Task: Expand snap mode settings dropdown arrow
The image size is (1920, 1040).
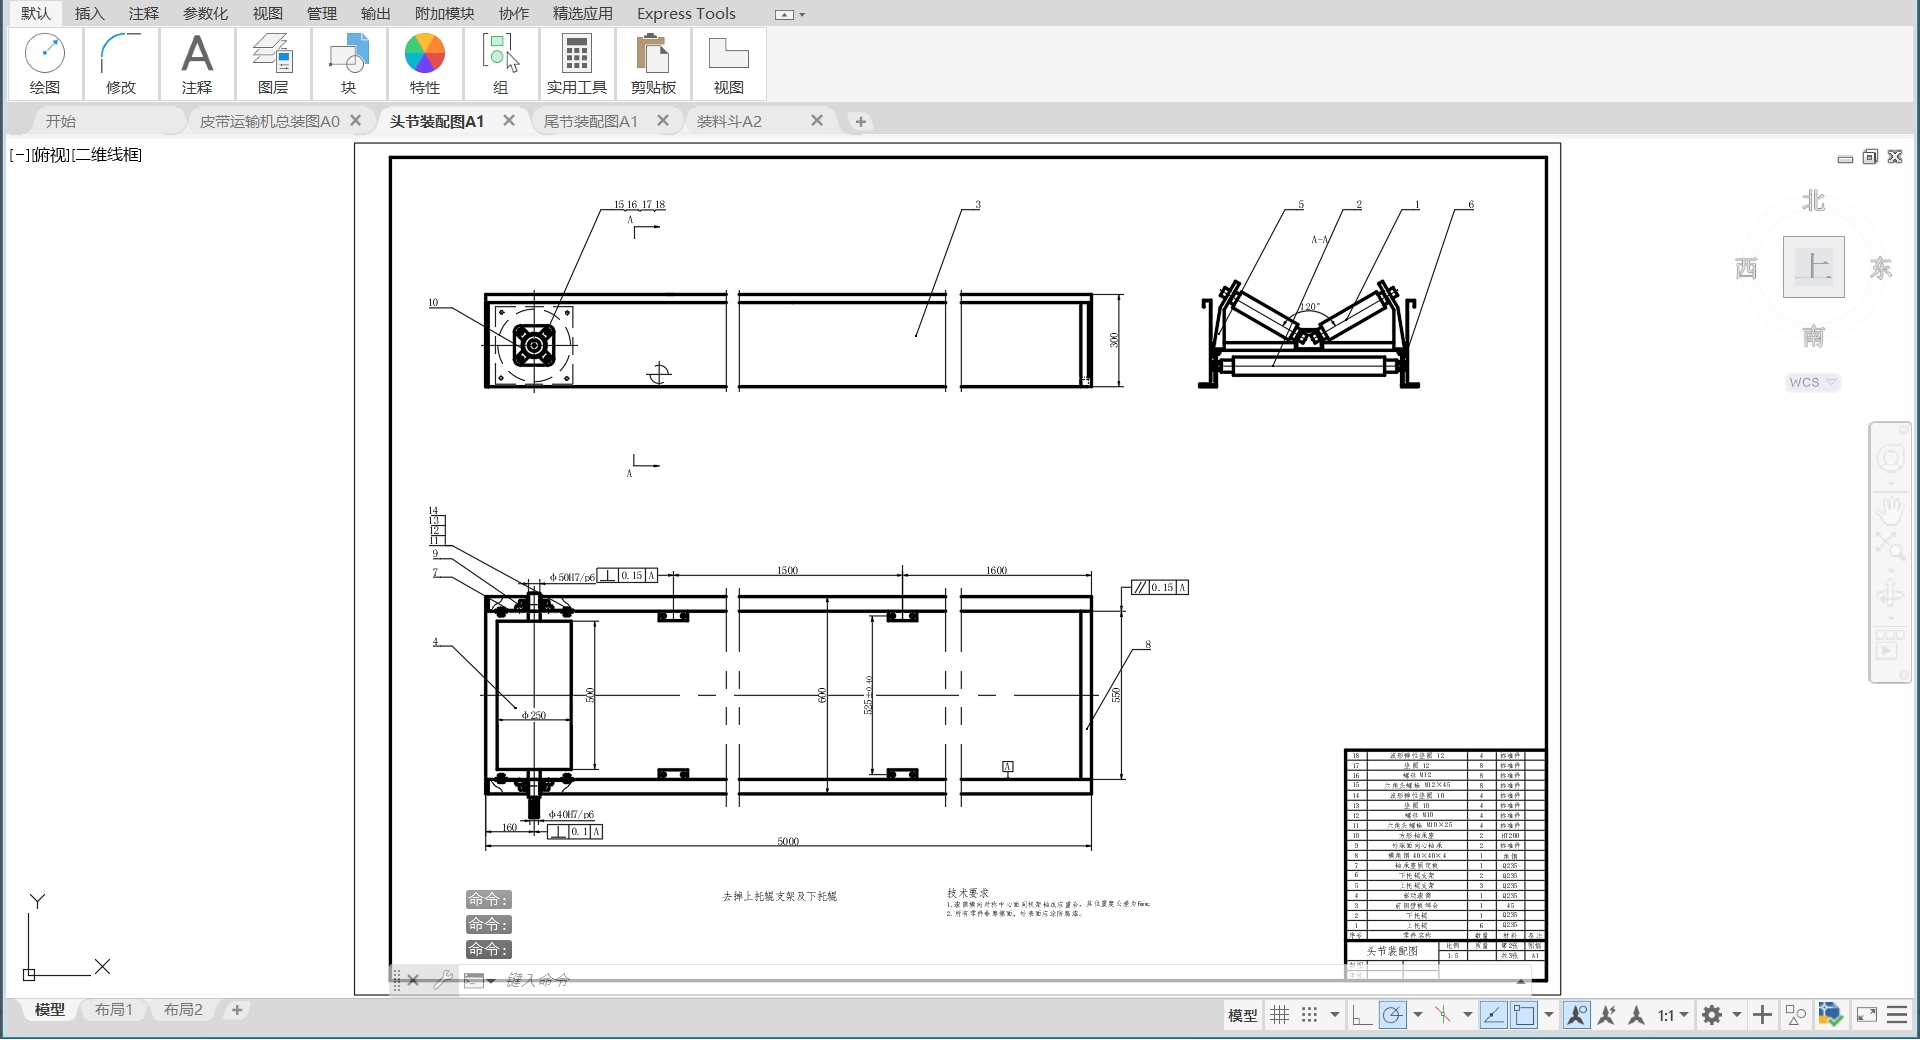Action: pos(1334,1015)
